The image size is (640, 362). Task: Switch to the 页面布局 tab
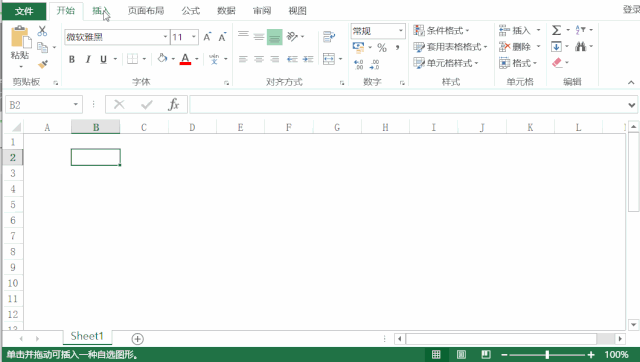coord(146,11)
